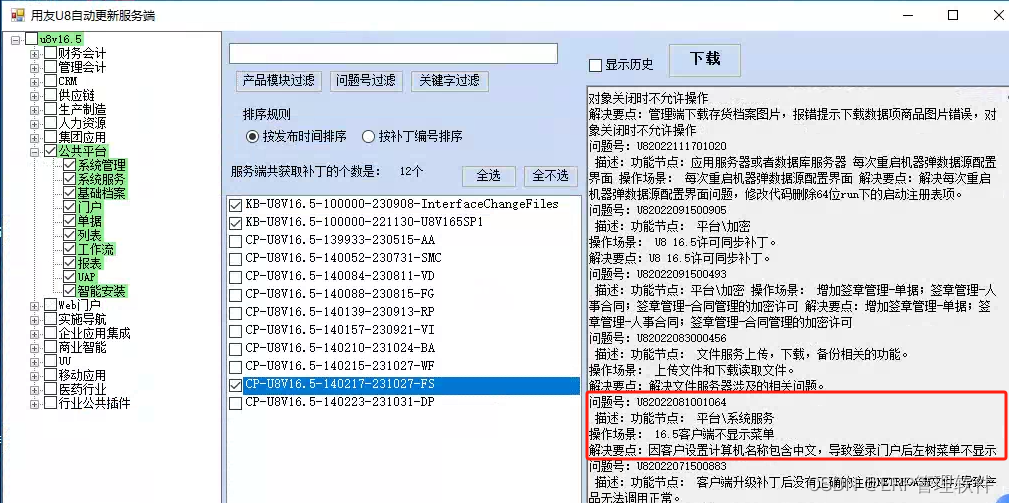Check patch CP-U8V16.5-139933-230515-AA
The image size is (1009, 503).
(x=236, y=241)
